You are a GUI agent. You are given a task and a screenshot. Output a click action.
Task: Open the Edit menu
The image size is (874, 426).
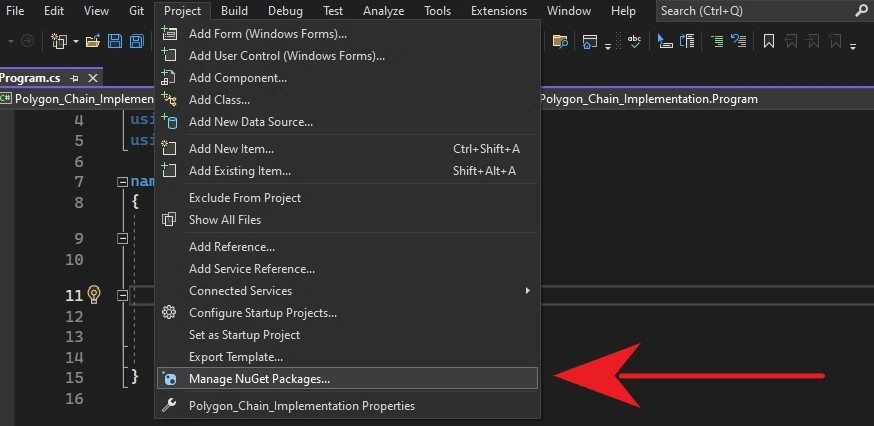54,11
